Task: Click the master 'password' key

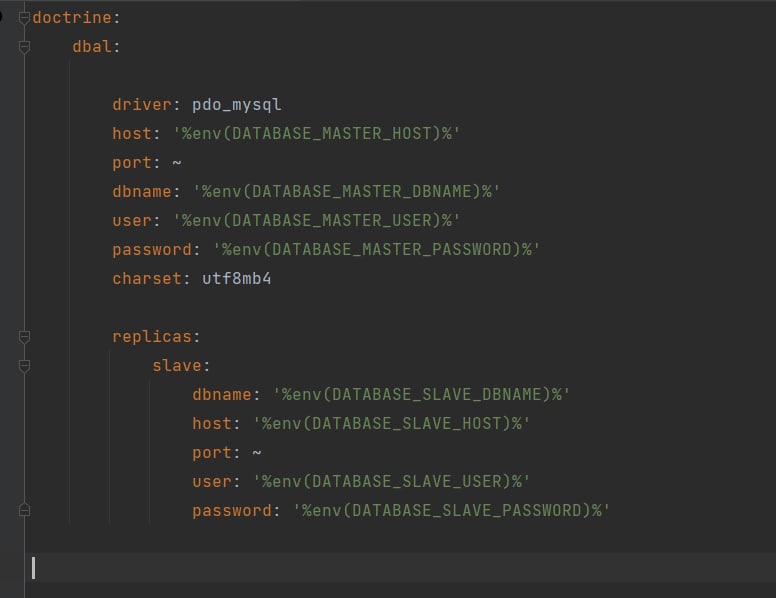Action: (x=152, y=250)
